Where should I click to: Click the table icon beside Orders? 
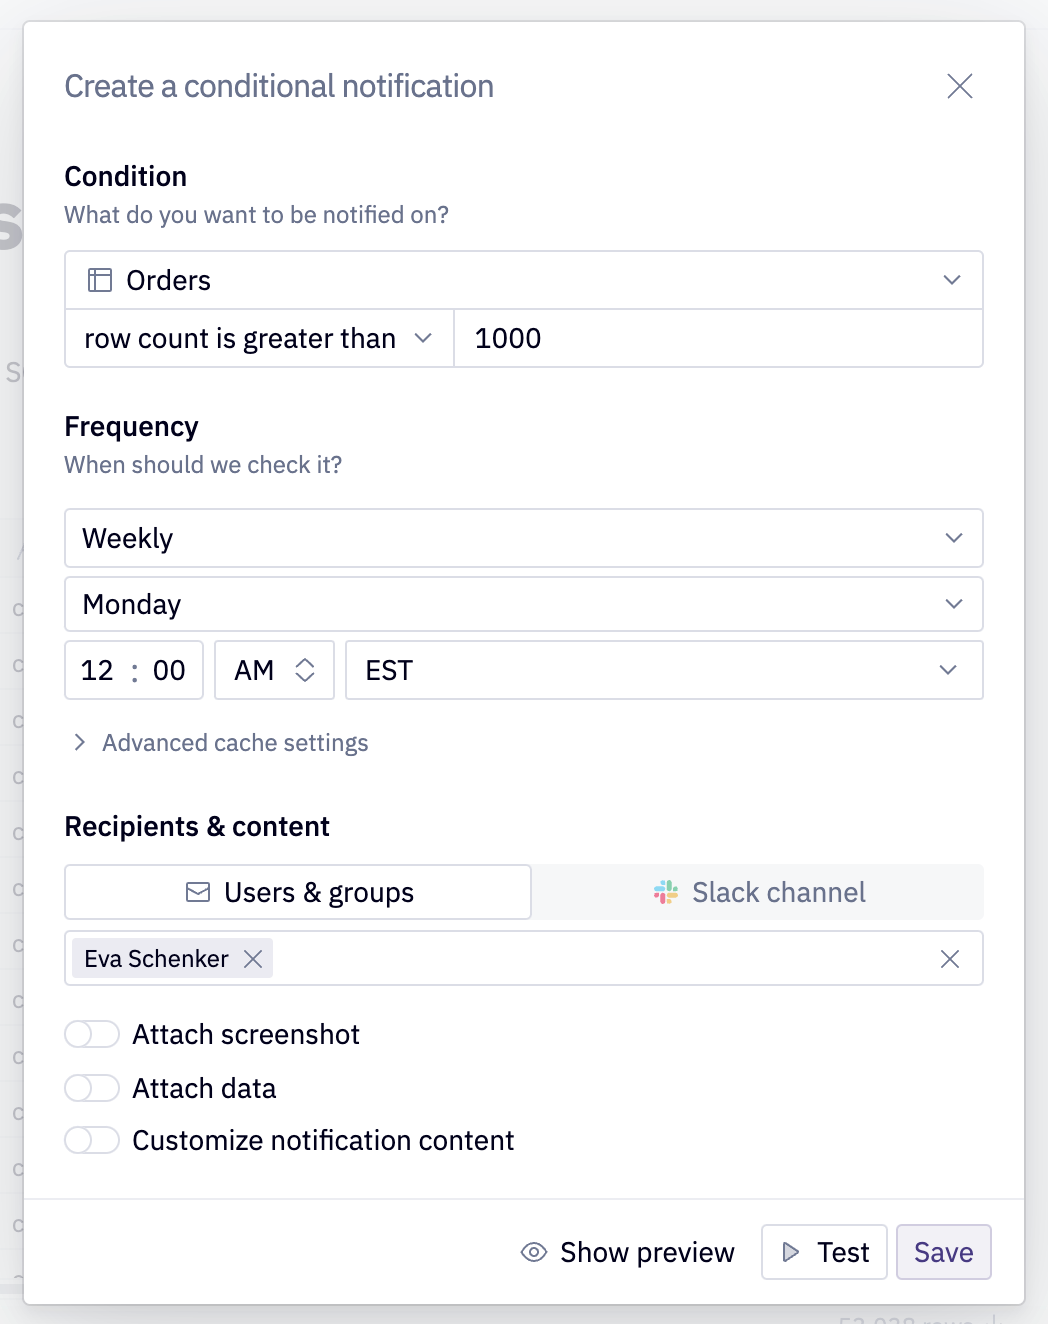pos(100,280)
